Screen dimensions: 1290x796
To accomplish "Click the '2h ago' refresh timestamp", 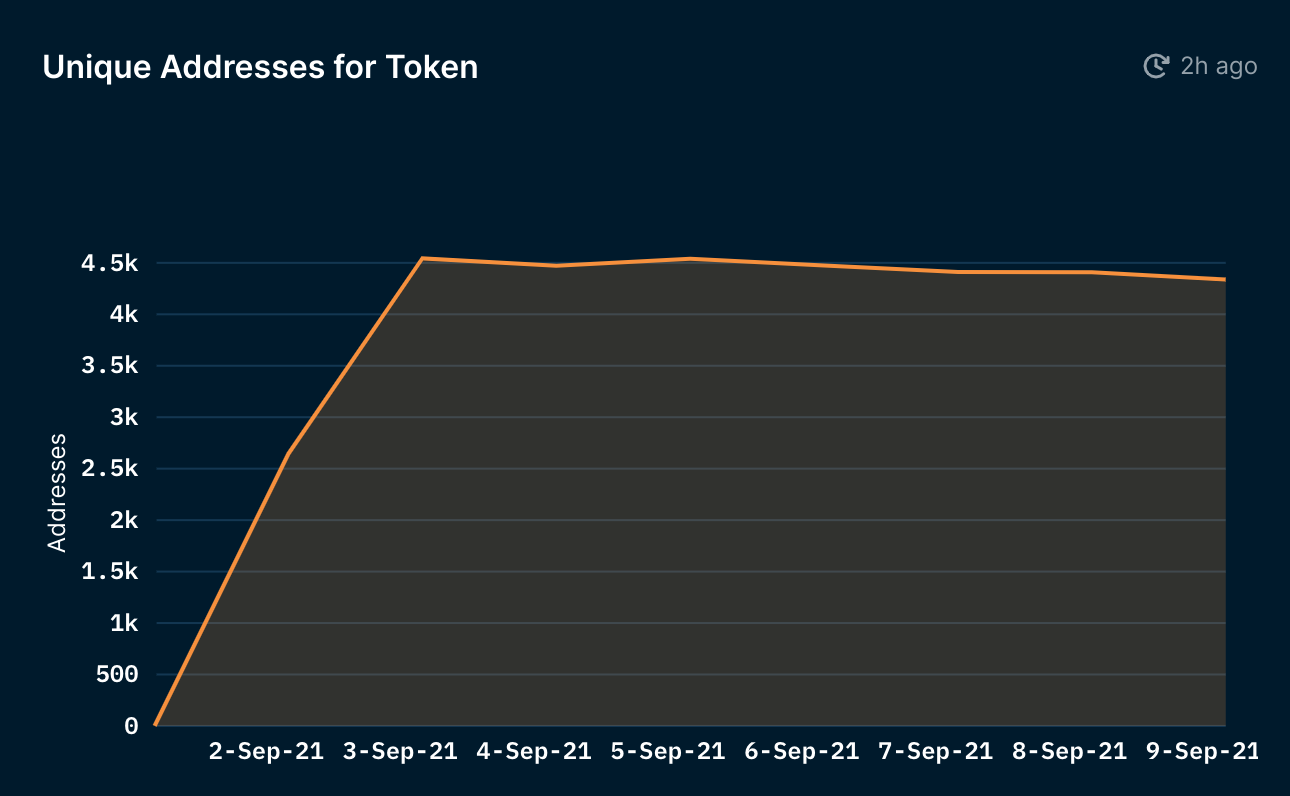I will [x=1218, y=66].
